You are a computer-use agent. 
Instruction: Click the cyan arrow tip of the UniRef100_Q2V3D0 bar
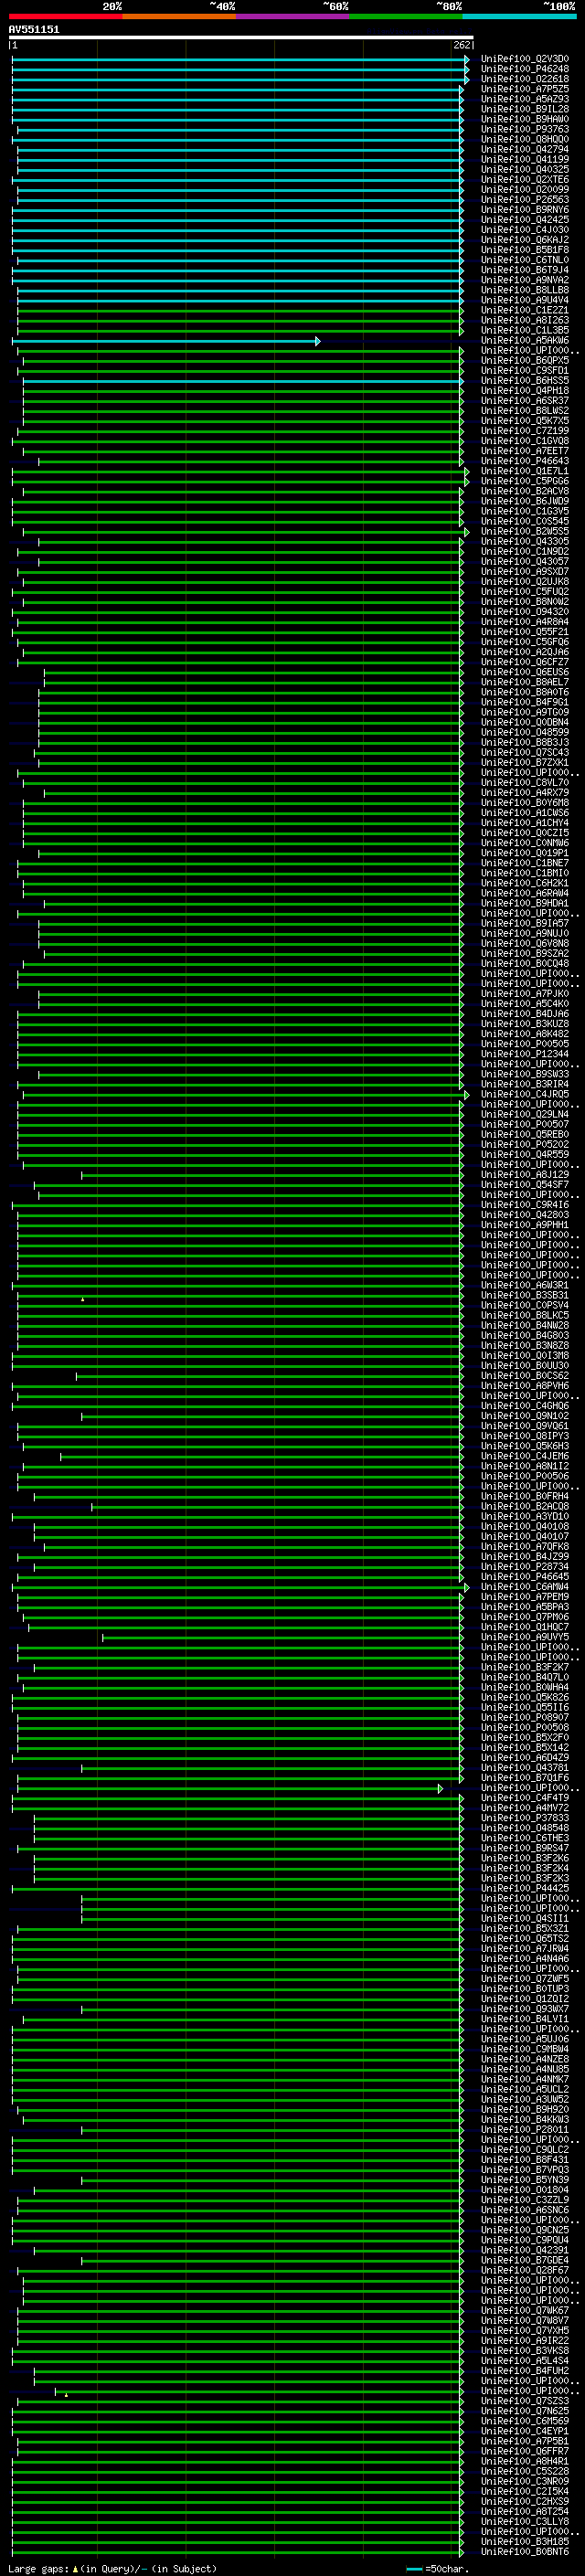(x=467, y=59)
